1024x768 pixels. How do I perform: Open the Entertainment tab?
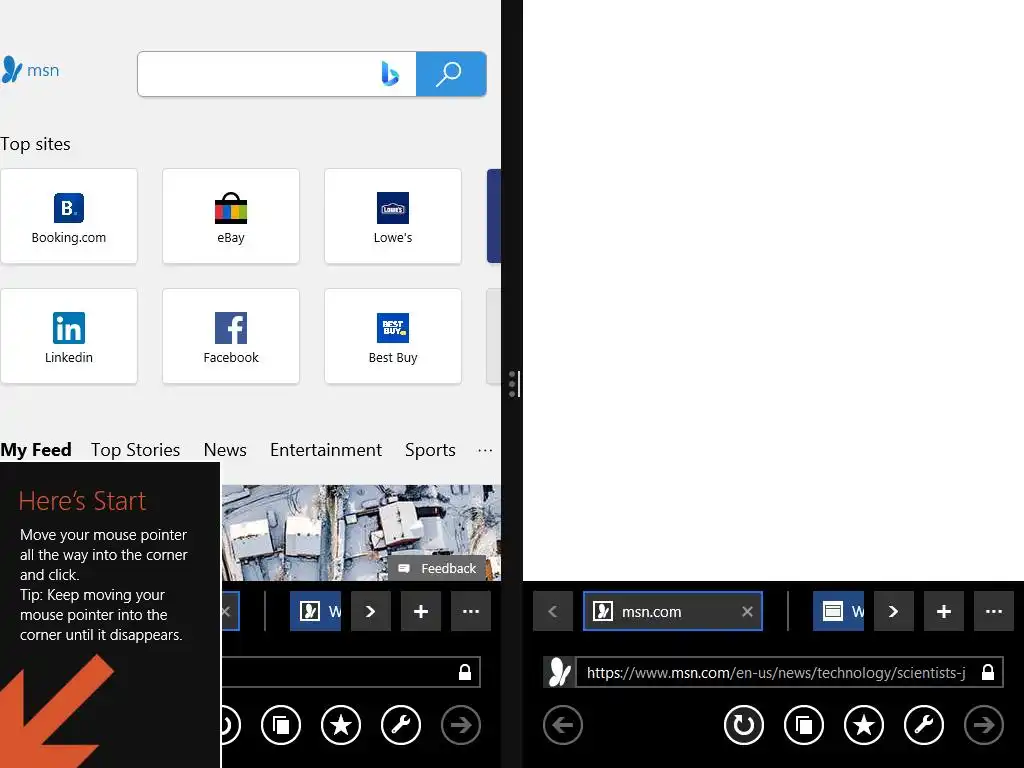[x=326, y=450]
